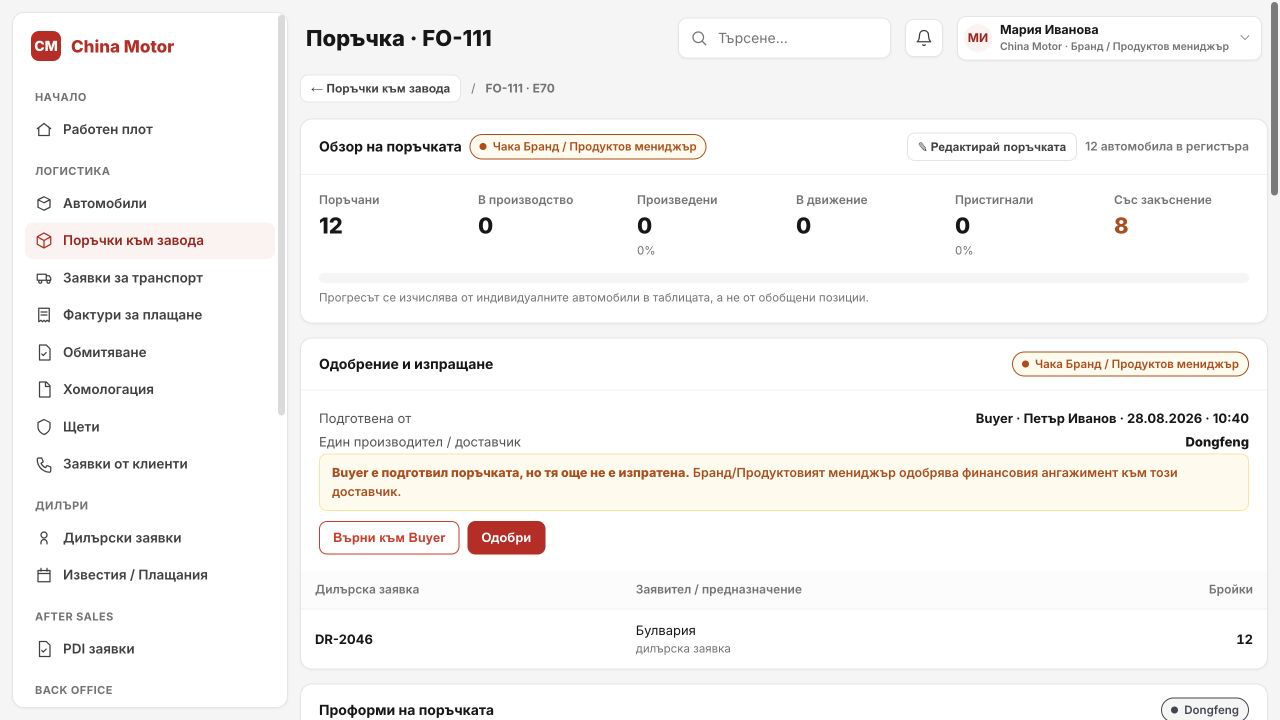The width and height of the screenshot is (1280, 720).
Task: Go back via Поръчки към завода breadcrumb button
Action: pyautogui.click(x=381, y=88)
